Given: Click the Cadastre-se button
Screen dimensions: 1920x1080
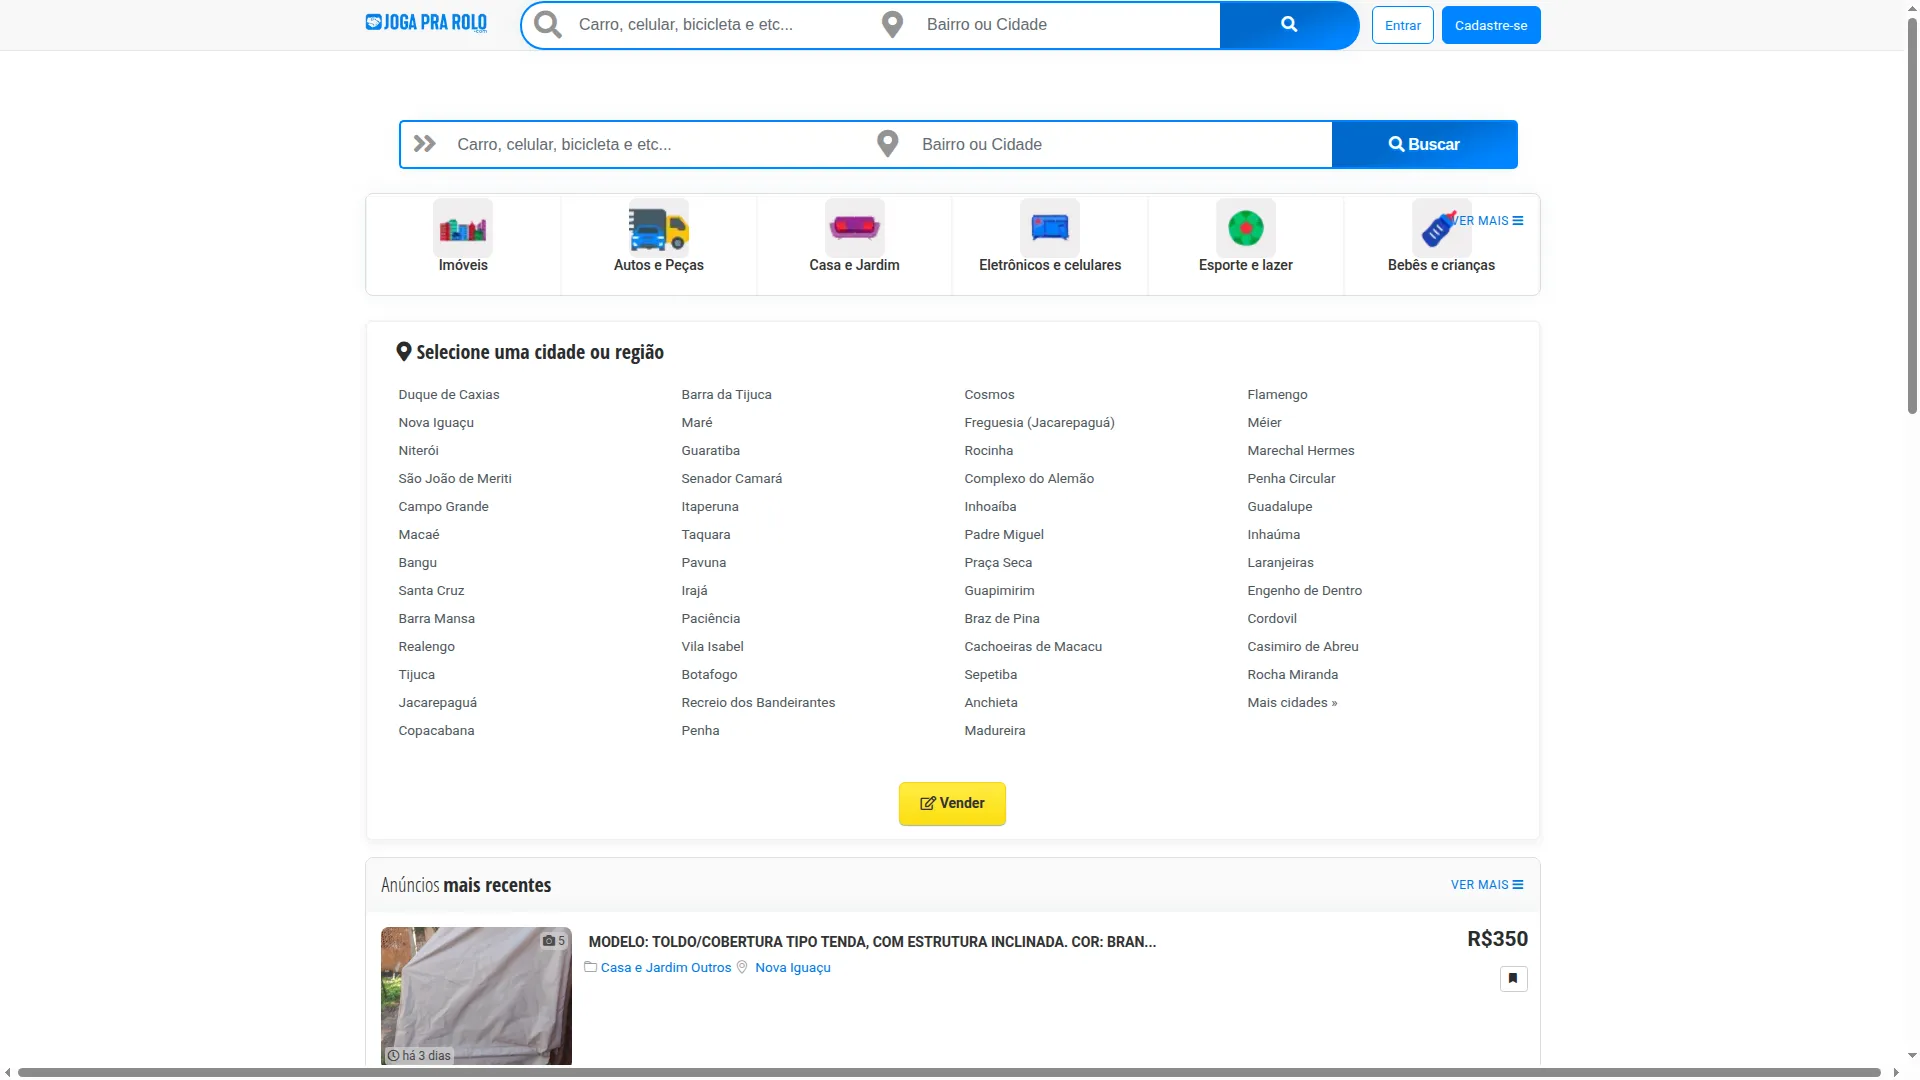Looking at the screenshot, I should 1490,25.
